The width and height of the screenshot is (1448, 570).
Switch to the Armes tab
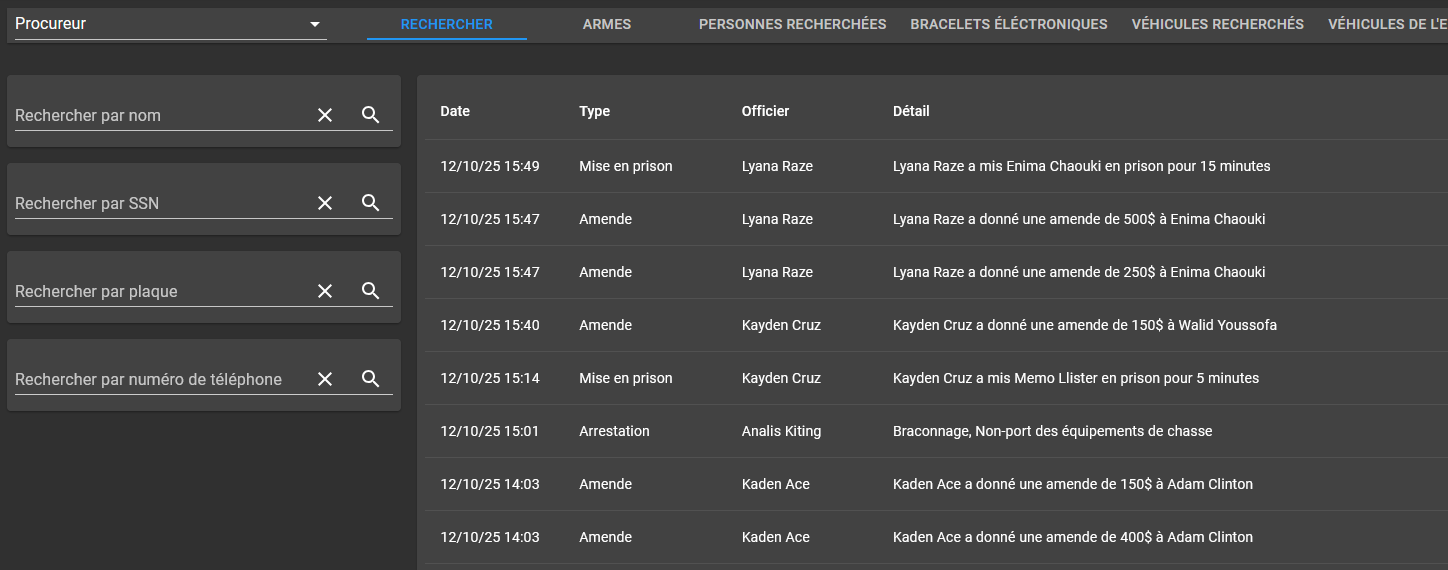point(607,24)
